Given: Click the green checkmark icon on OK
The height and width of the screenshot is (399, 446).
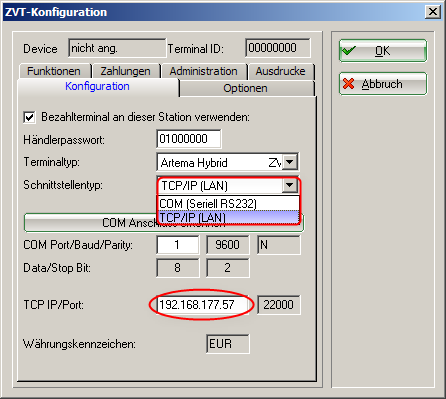Looking at the screenshot, I should pyautogui.click(x=349, y=51).
